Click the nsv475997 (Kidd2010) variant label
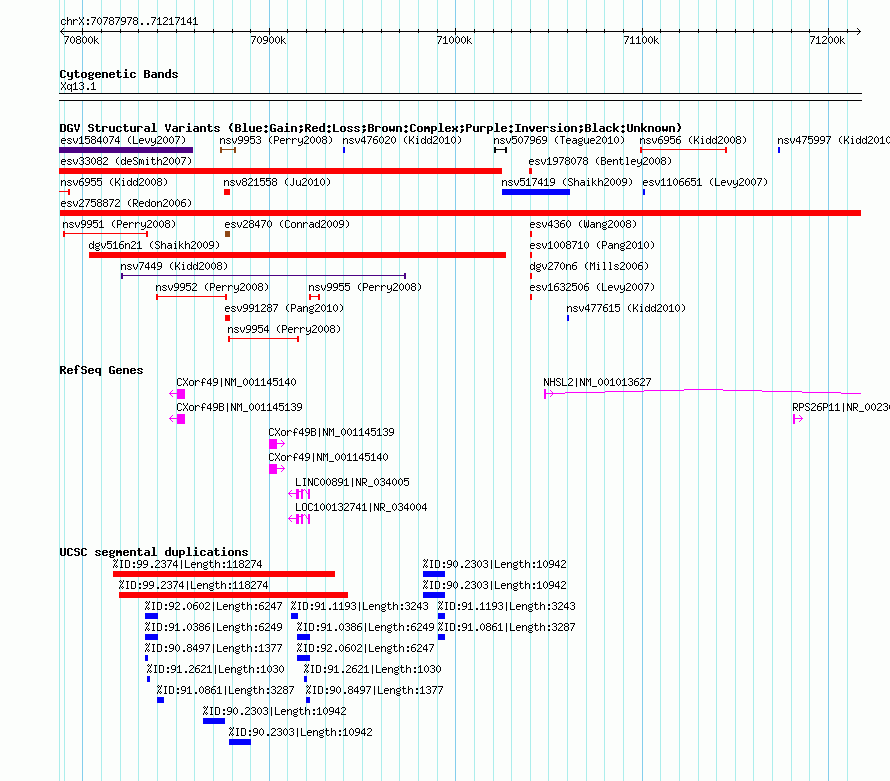This screenshot has width=890, height=781. [833, 140]
